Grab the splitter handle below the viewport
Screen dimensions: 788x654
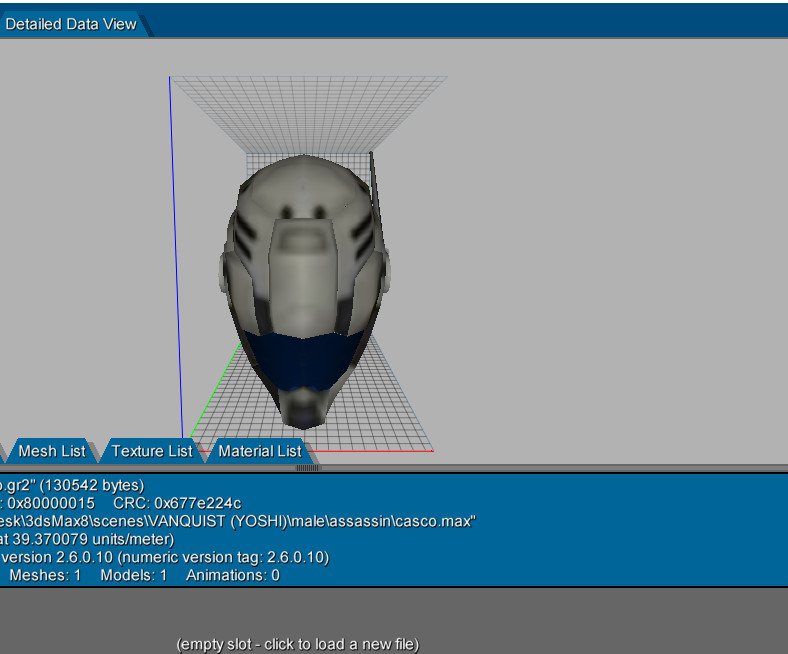[307, 468]
